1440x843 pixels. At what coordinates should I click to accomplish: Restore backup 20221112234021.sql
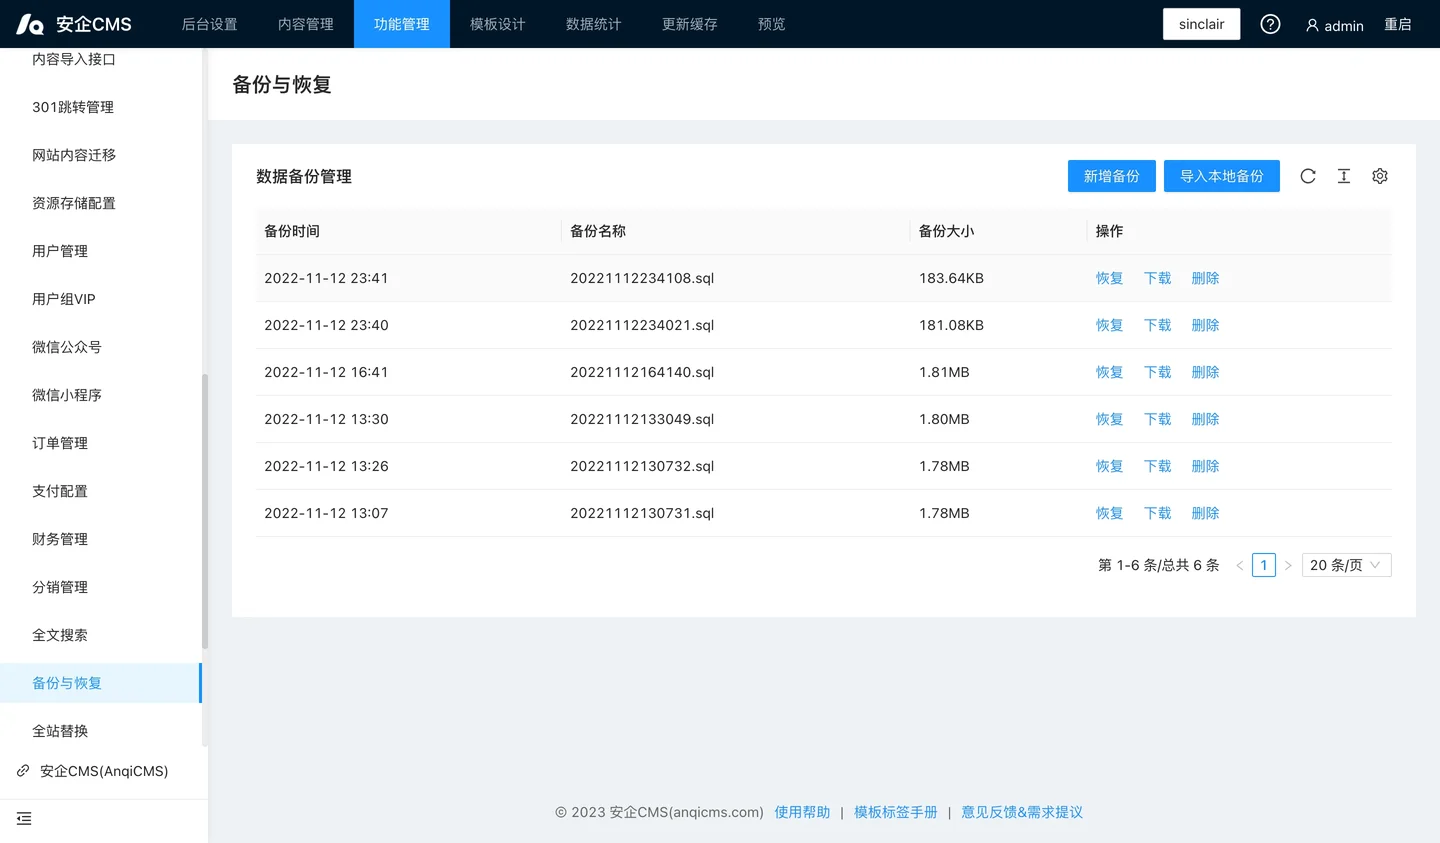tap(1110, 325)
